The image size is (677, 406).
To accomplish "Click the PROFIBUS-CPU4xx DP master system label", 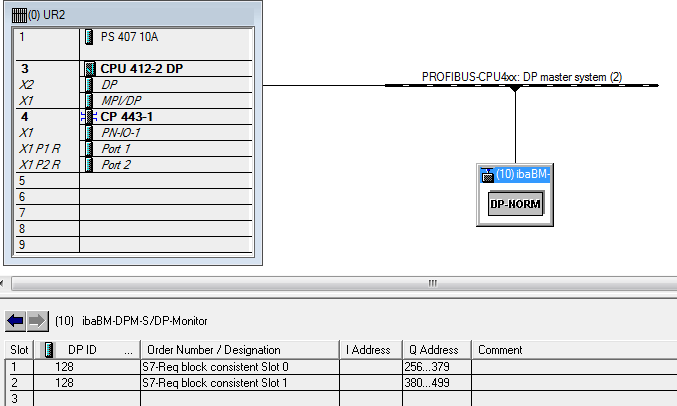I will coord(522,77).
